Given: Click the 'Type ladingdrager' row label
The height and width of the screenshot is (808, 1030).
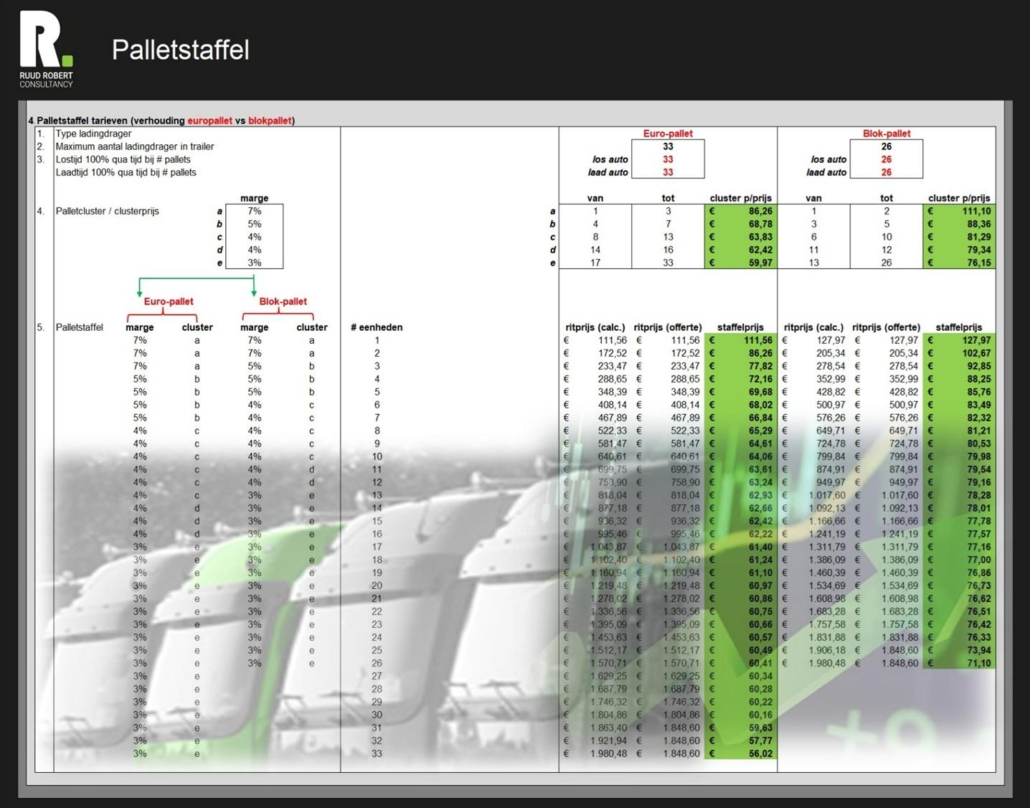Looking at the screenshot, I should [x=93, y=133].
